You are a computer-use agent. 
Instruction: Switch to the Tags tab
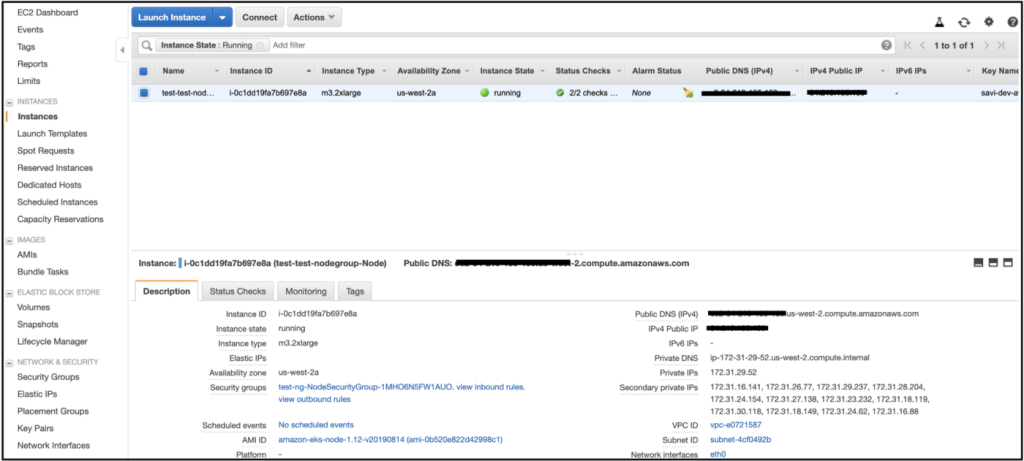(355, 291)
